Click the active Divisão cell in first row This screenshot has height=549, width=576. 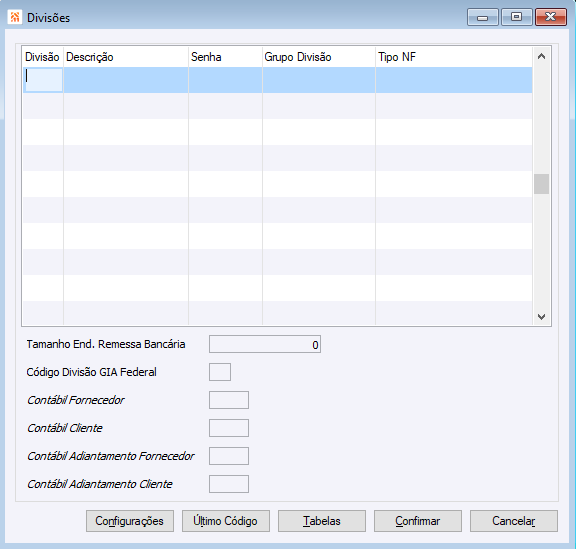point(43,79)
